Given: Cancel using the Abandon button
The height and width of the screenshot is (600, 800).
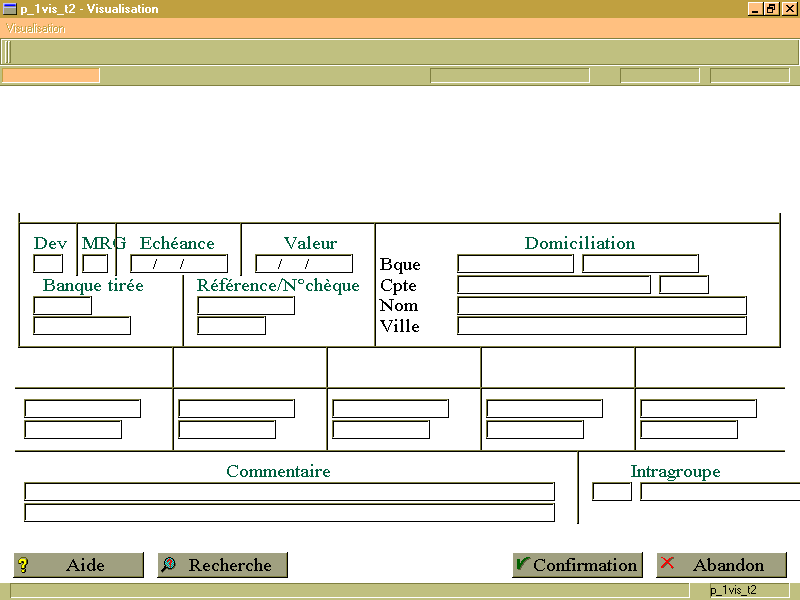Looking at the screenshot, I should 721,565.
